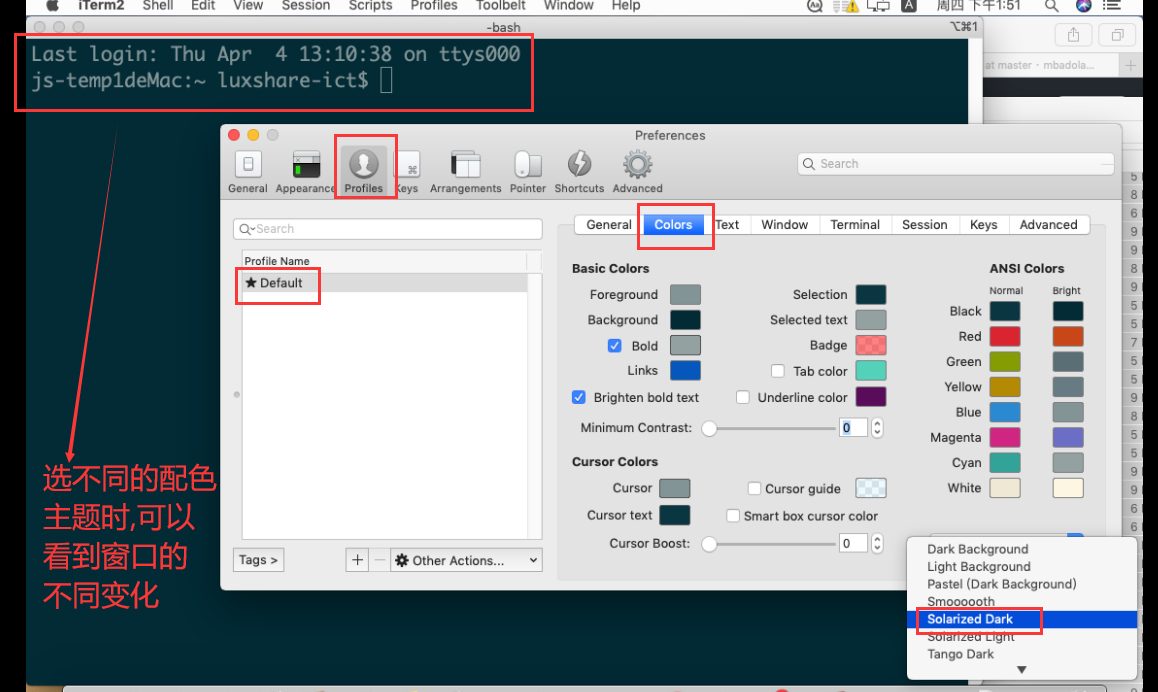Click the share icon in background window

[x=1073, y=35]
